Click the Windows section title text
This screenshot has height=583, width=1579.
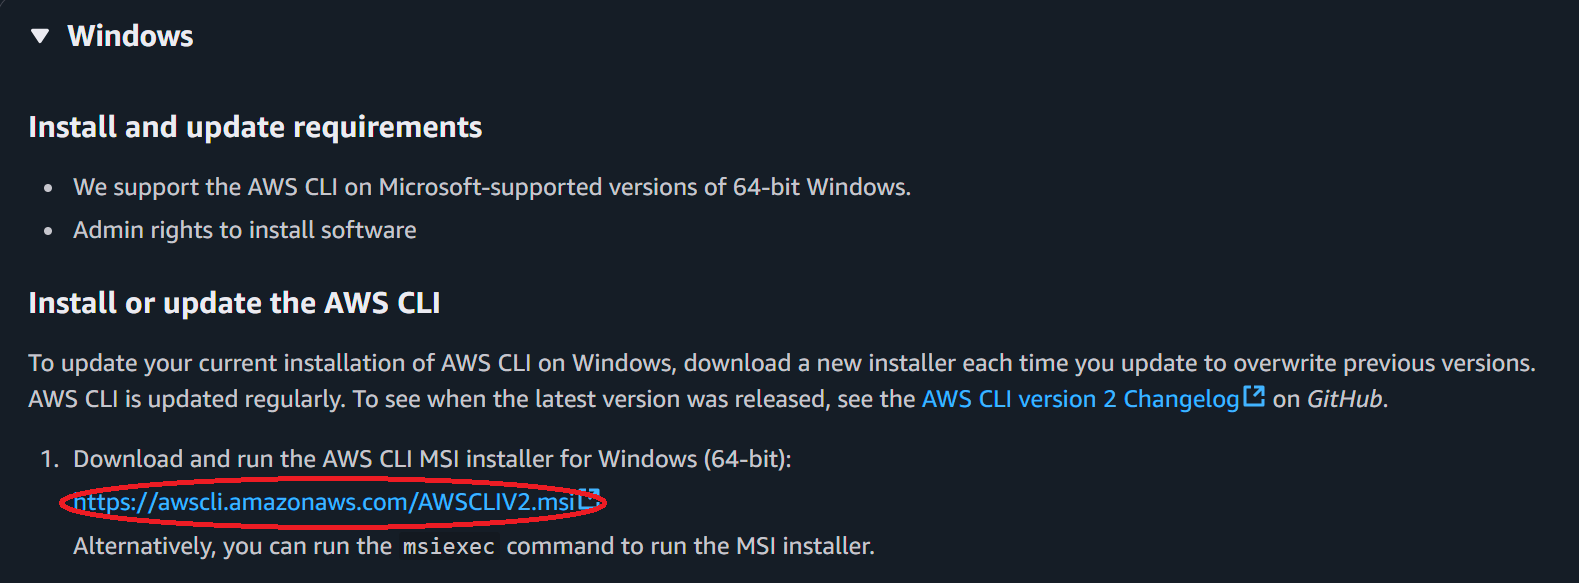(x=130, y=37)
